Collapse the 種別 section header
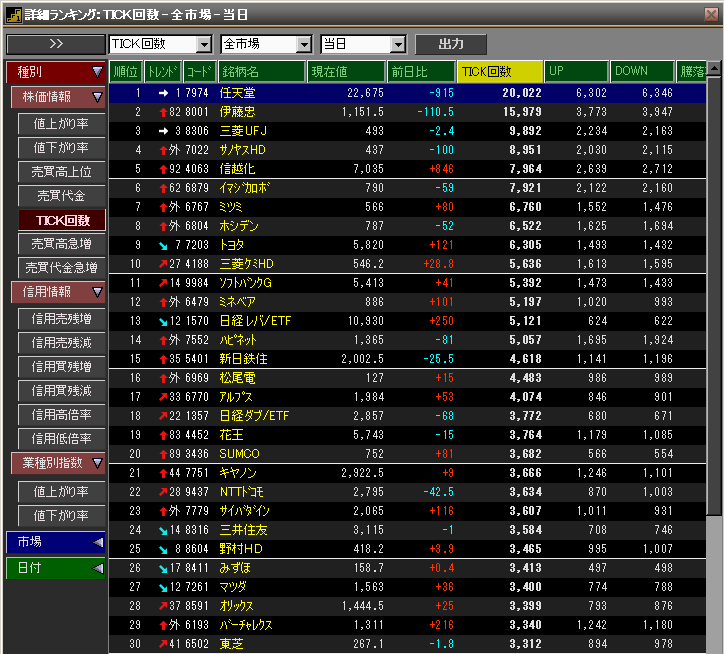Viewport: 724px width, 654px height. (x=55, y=72)
